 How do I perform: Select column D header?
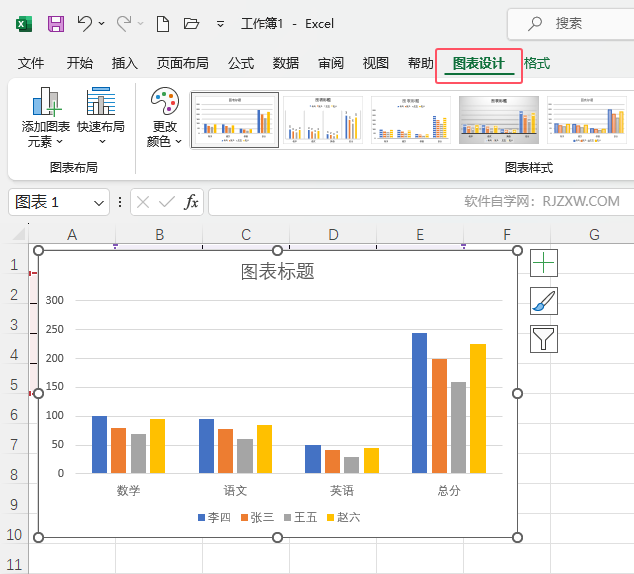(333, 234)
